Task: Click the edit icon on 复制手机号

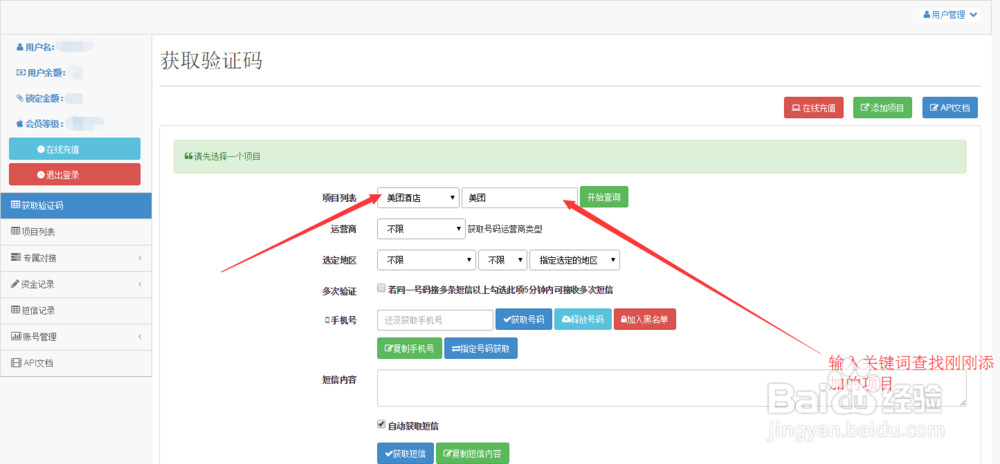Action: (388, 349)
